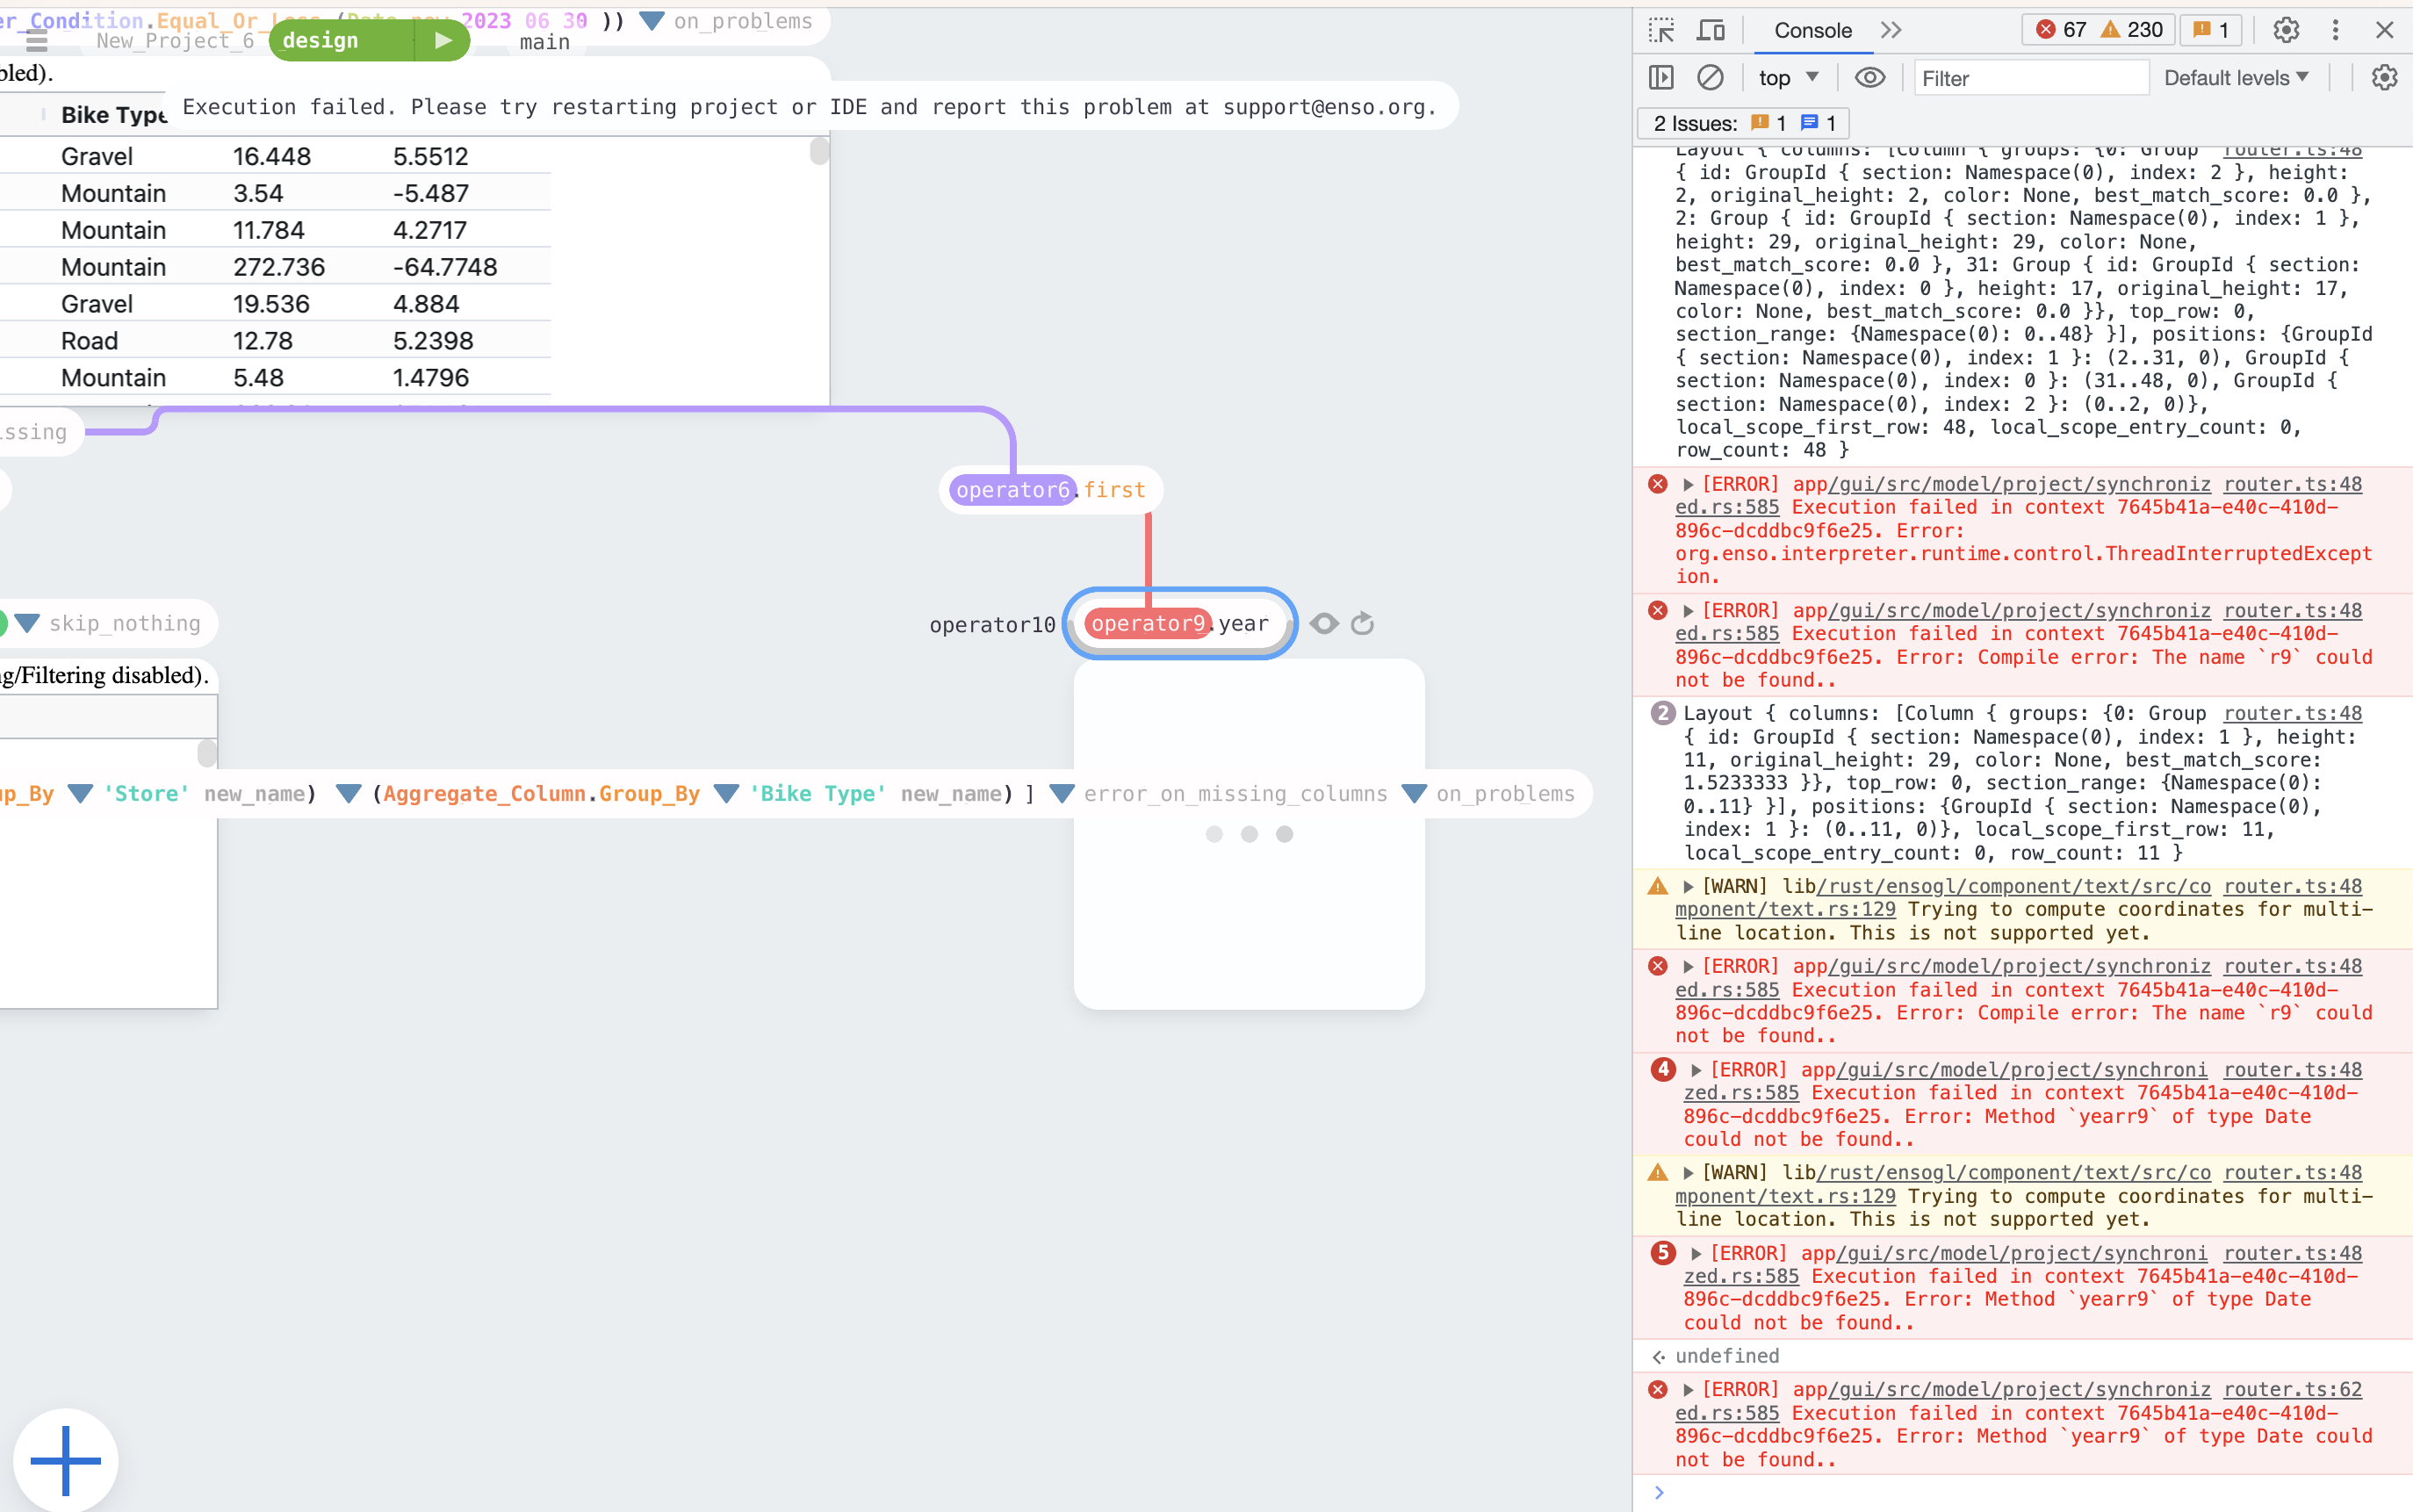Create a live expression with the eye icon
Image resolution: width=2413 pixels, height=1512 pixels.
(1869, 77)
